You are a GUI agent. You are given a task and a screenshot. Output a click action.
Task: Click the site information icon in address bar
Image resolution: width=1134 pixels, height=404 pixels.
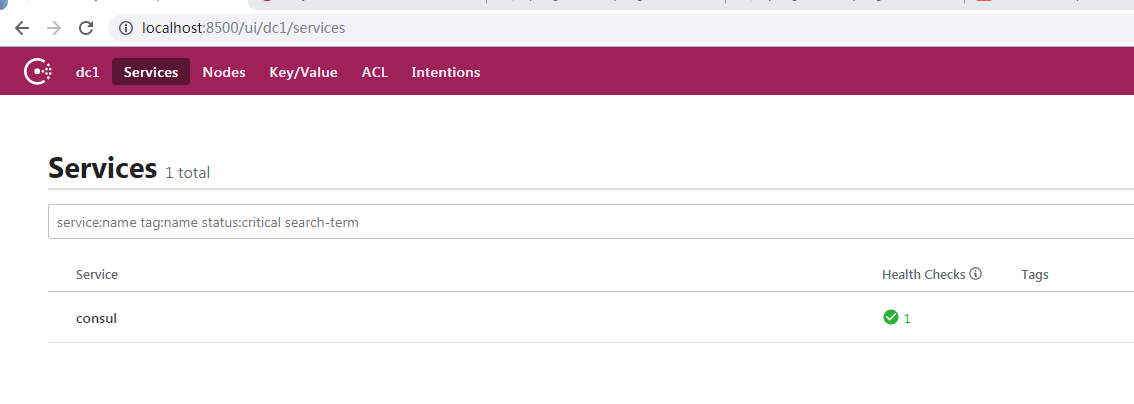pyautogui.click(x=126, y=28)
